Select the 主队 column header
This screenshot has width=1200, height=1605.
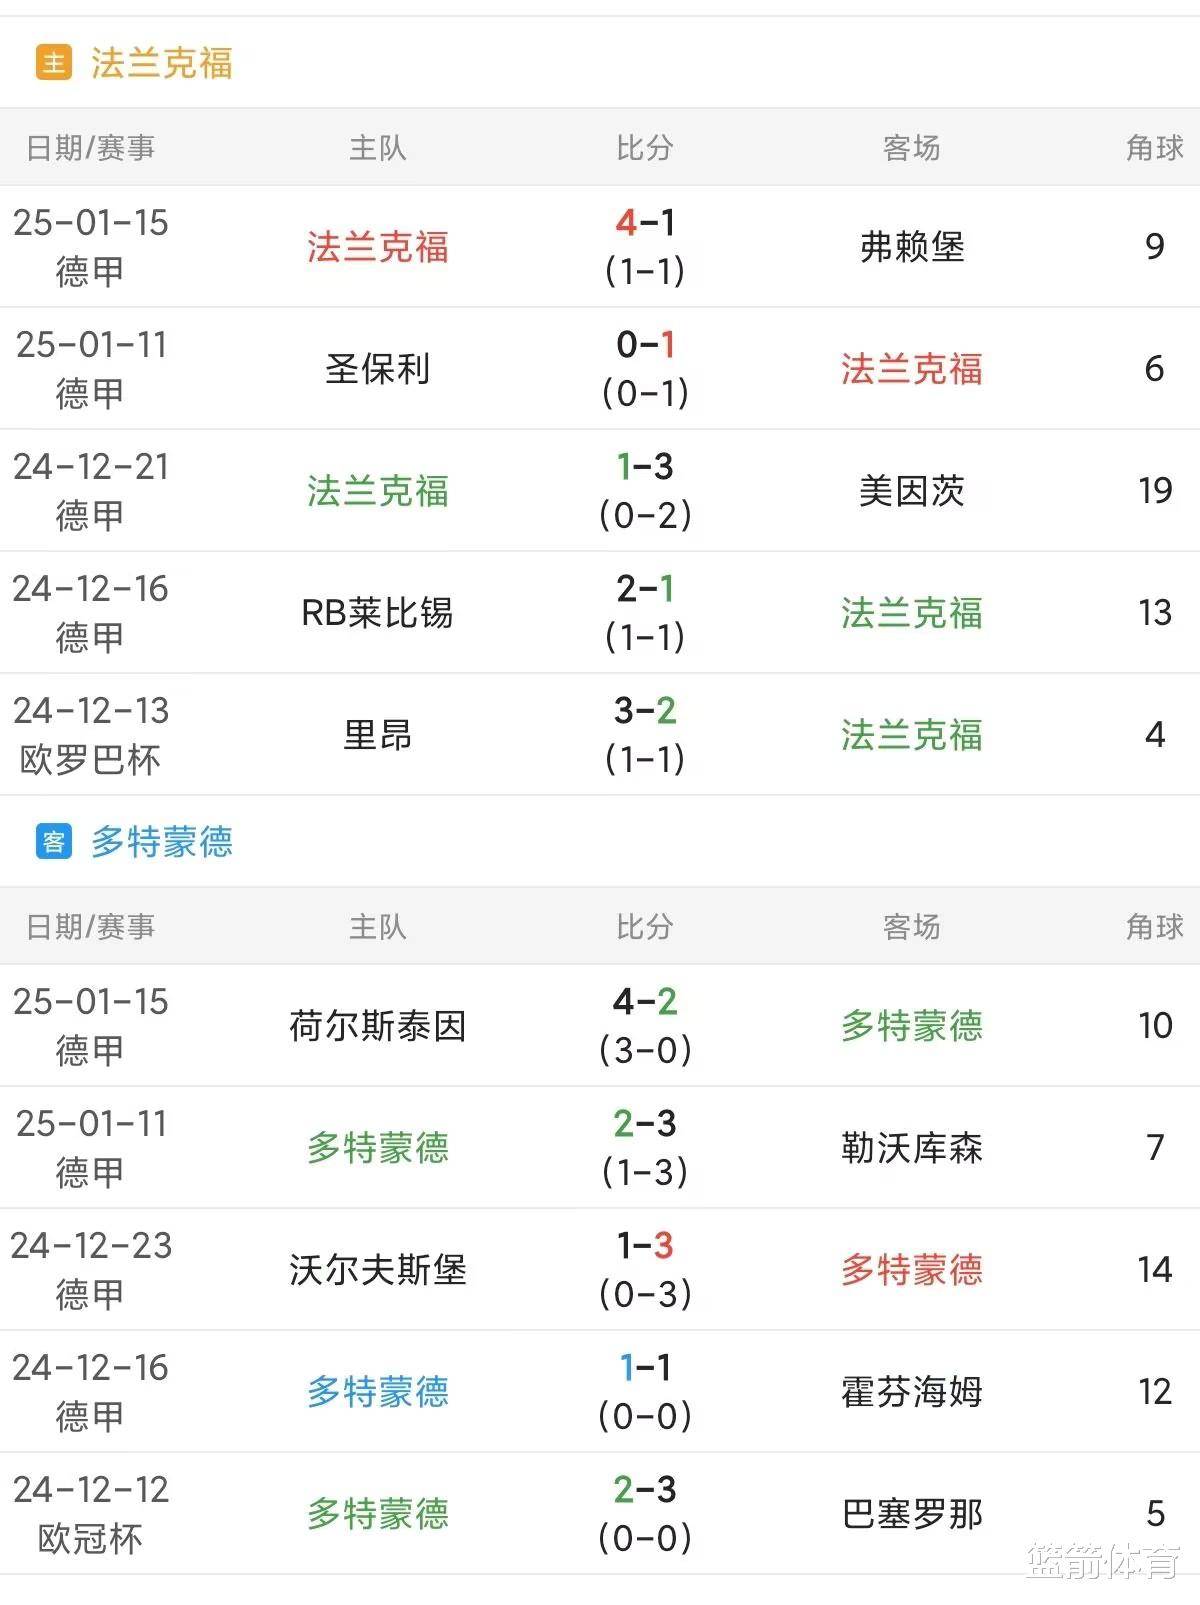click(x=377, y=145)
